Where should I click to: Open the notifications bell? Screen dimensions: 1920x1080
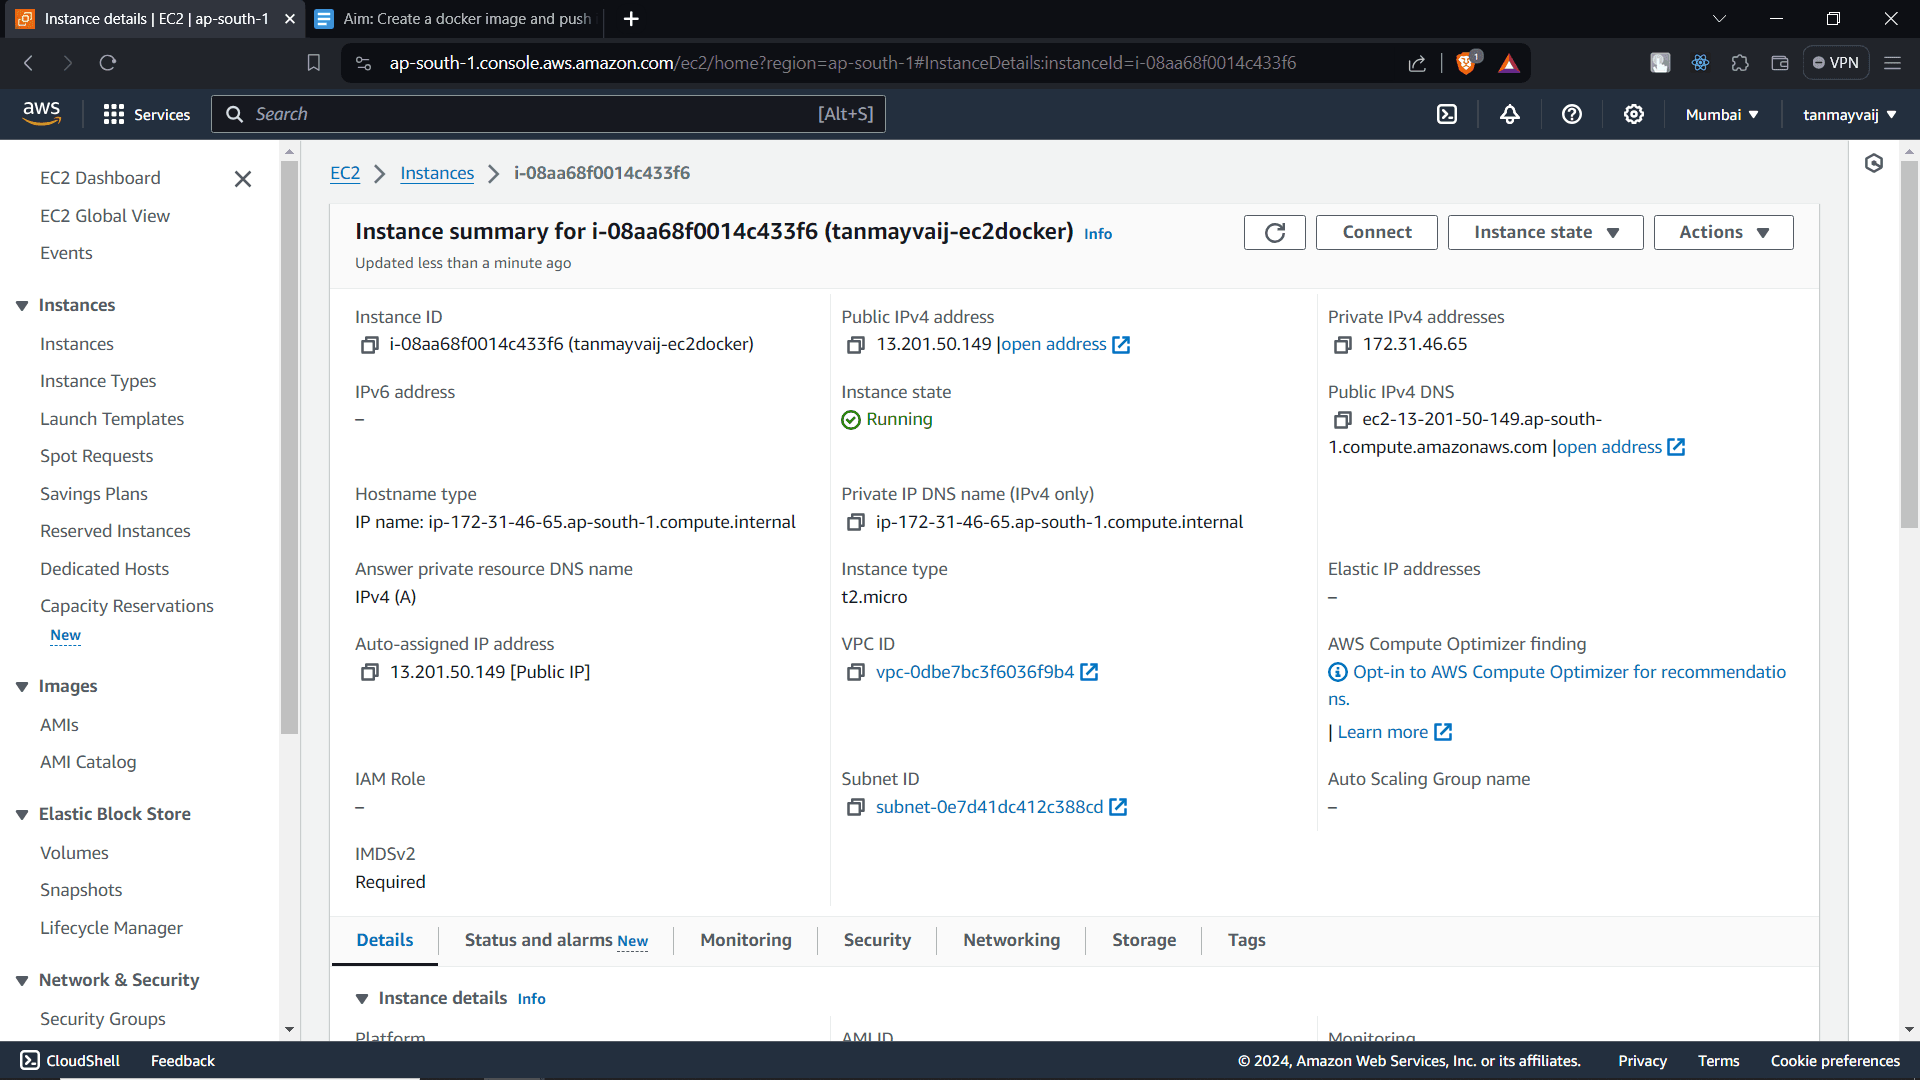[x=1509, y=114]
